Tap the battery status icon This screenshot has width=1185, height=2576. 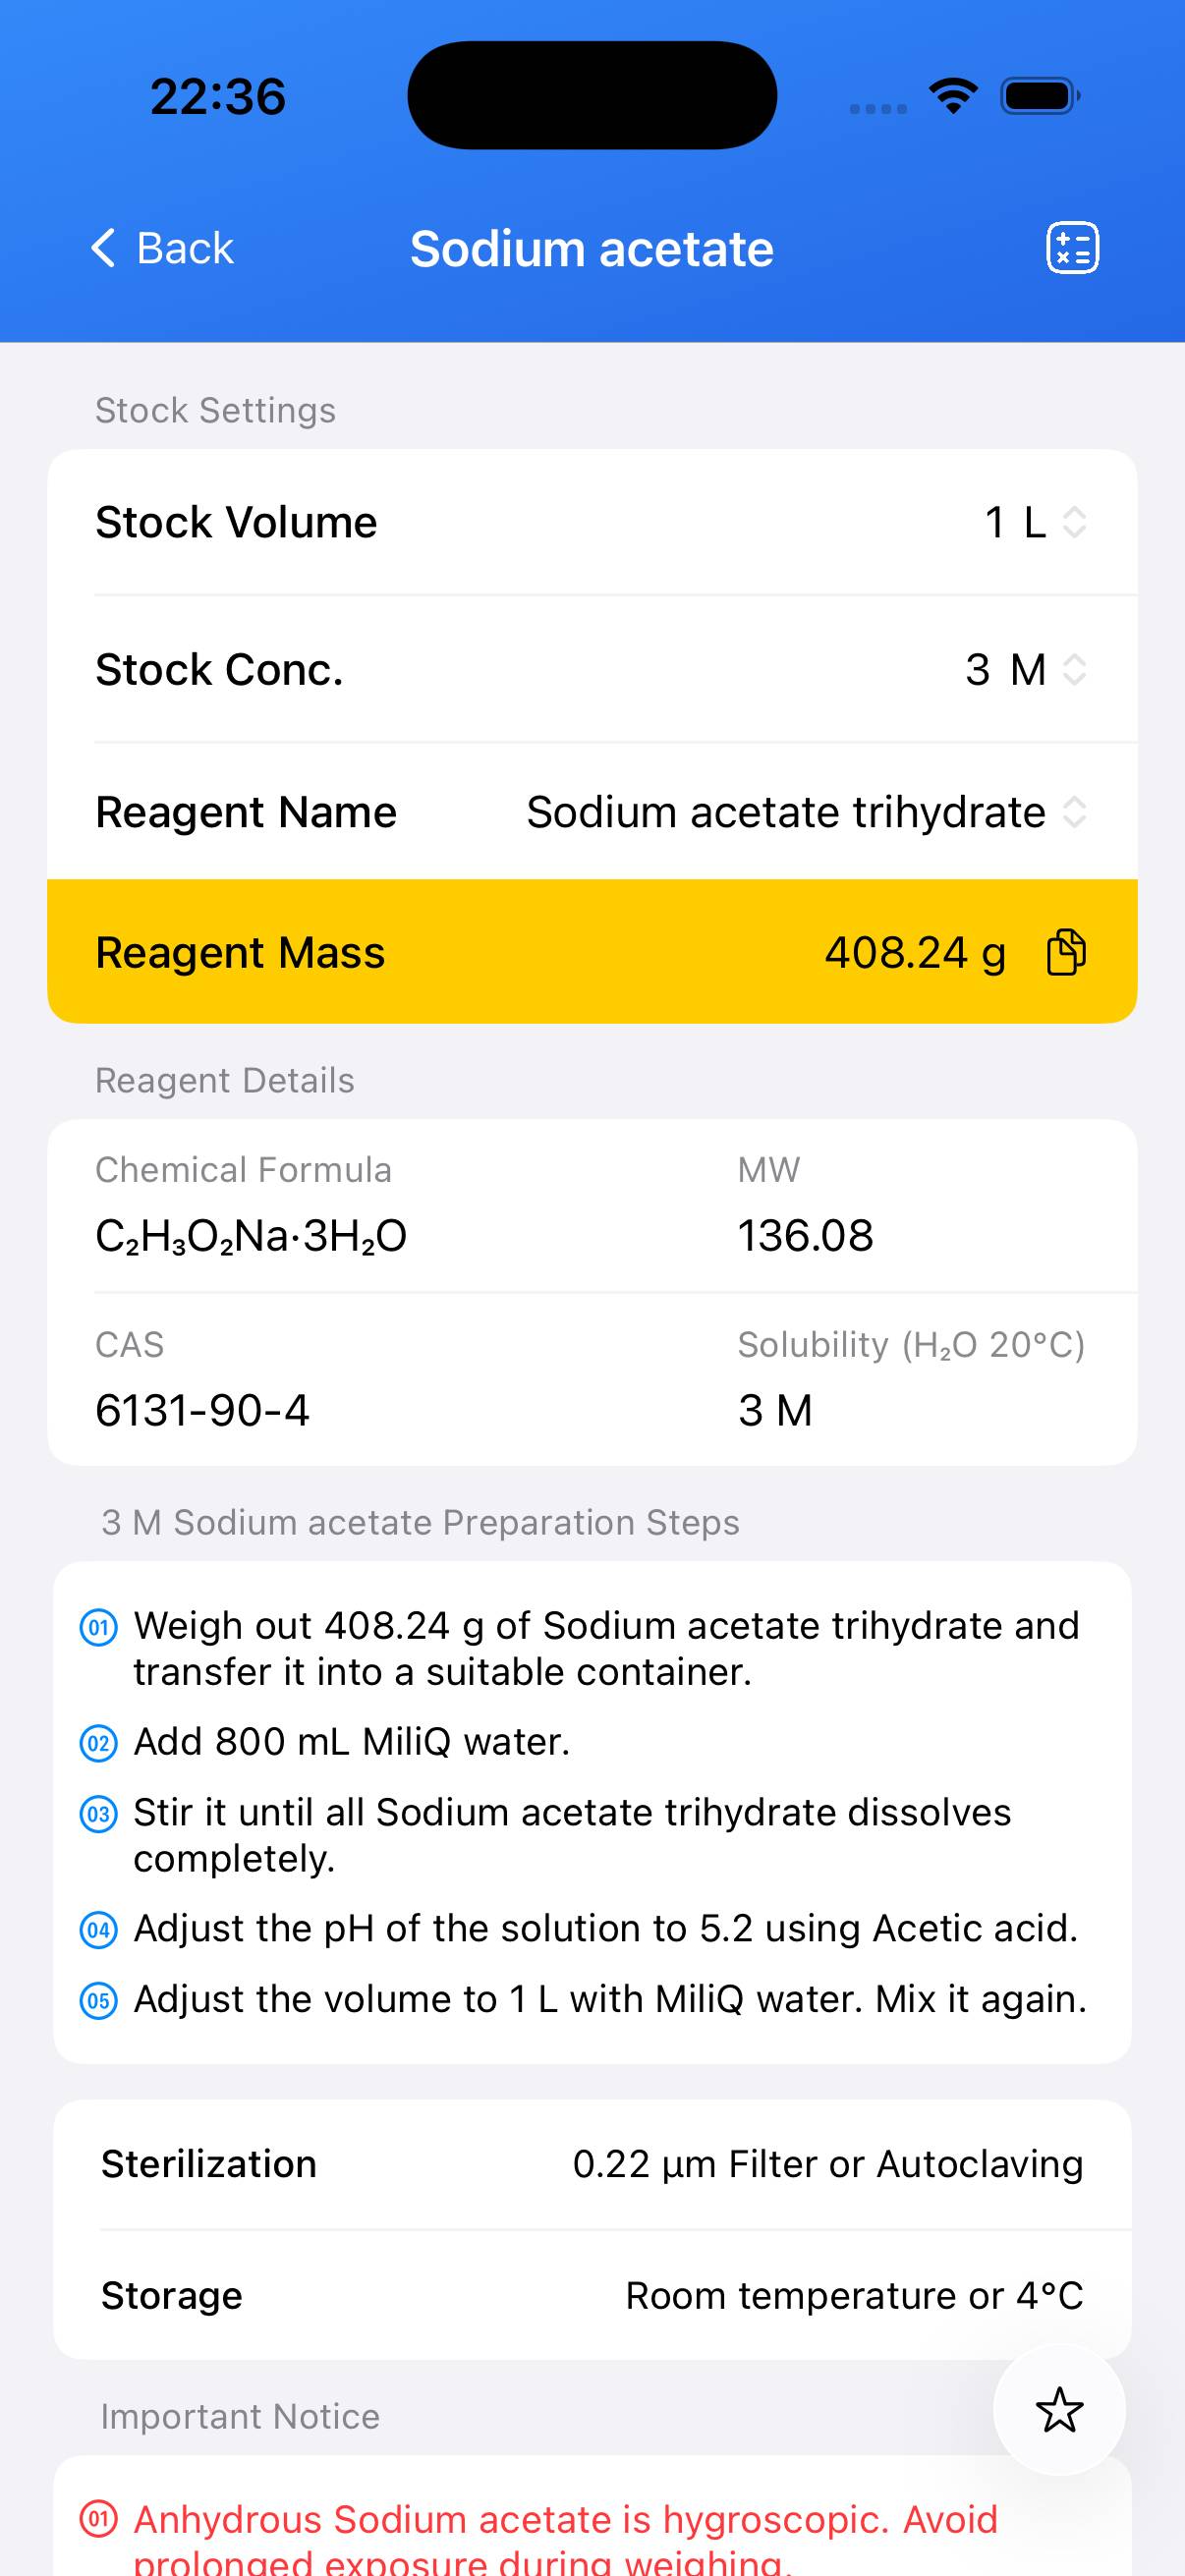click(x=1039, y=96)
